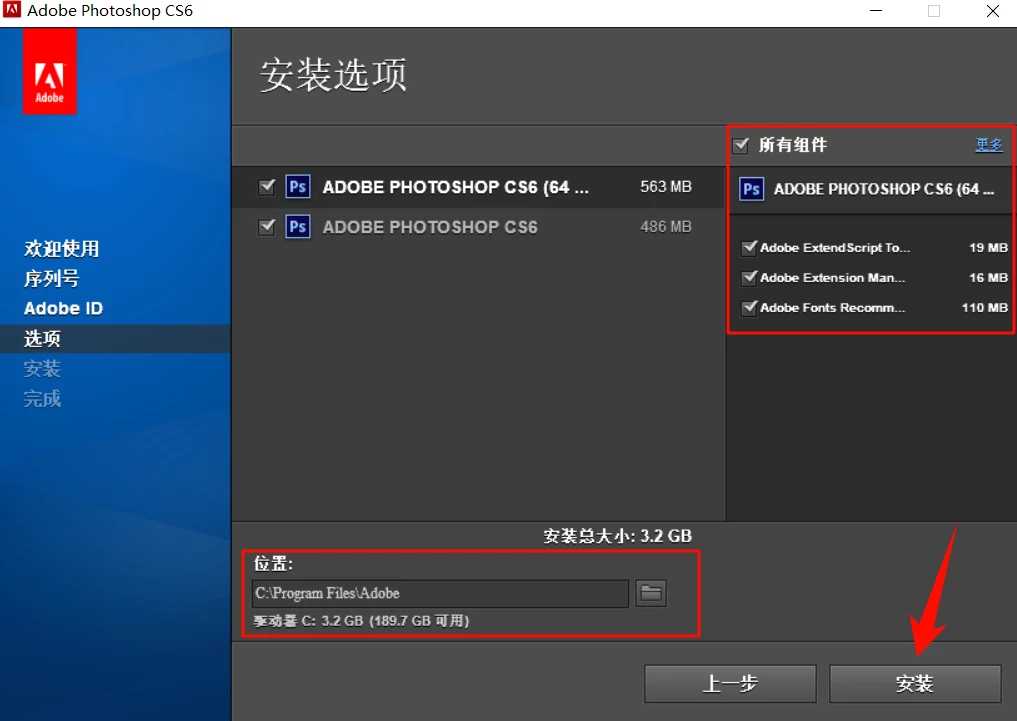Go to 序列号 step in sidebar
The image size is (1017, 721).
52,278
